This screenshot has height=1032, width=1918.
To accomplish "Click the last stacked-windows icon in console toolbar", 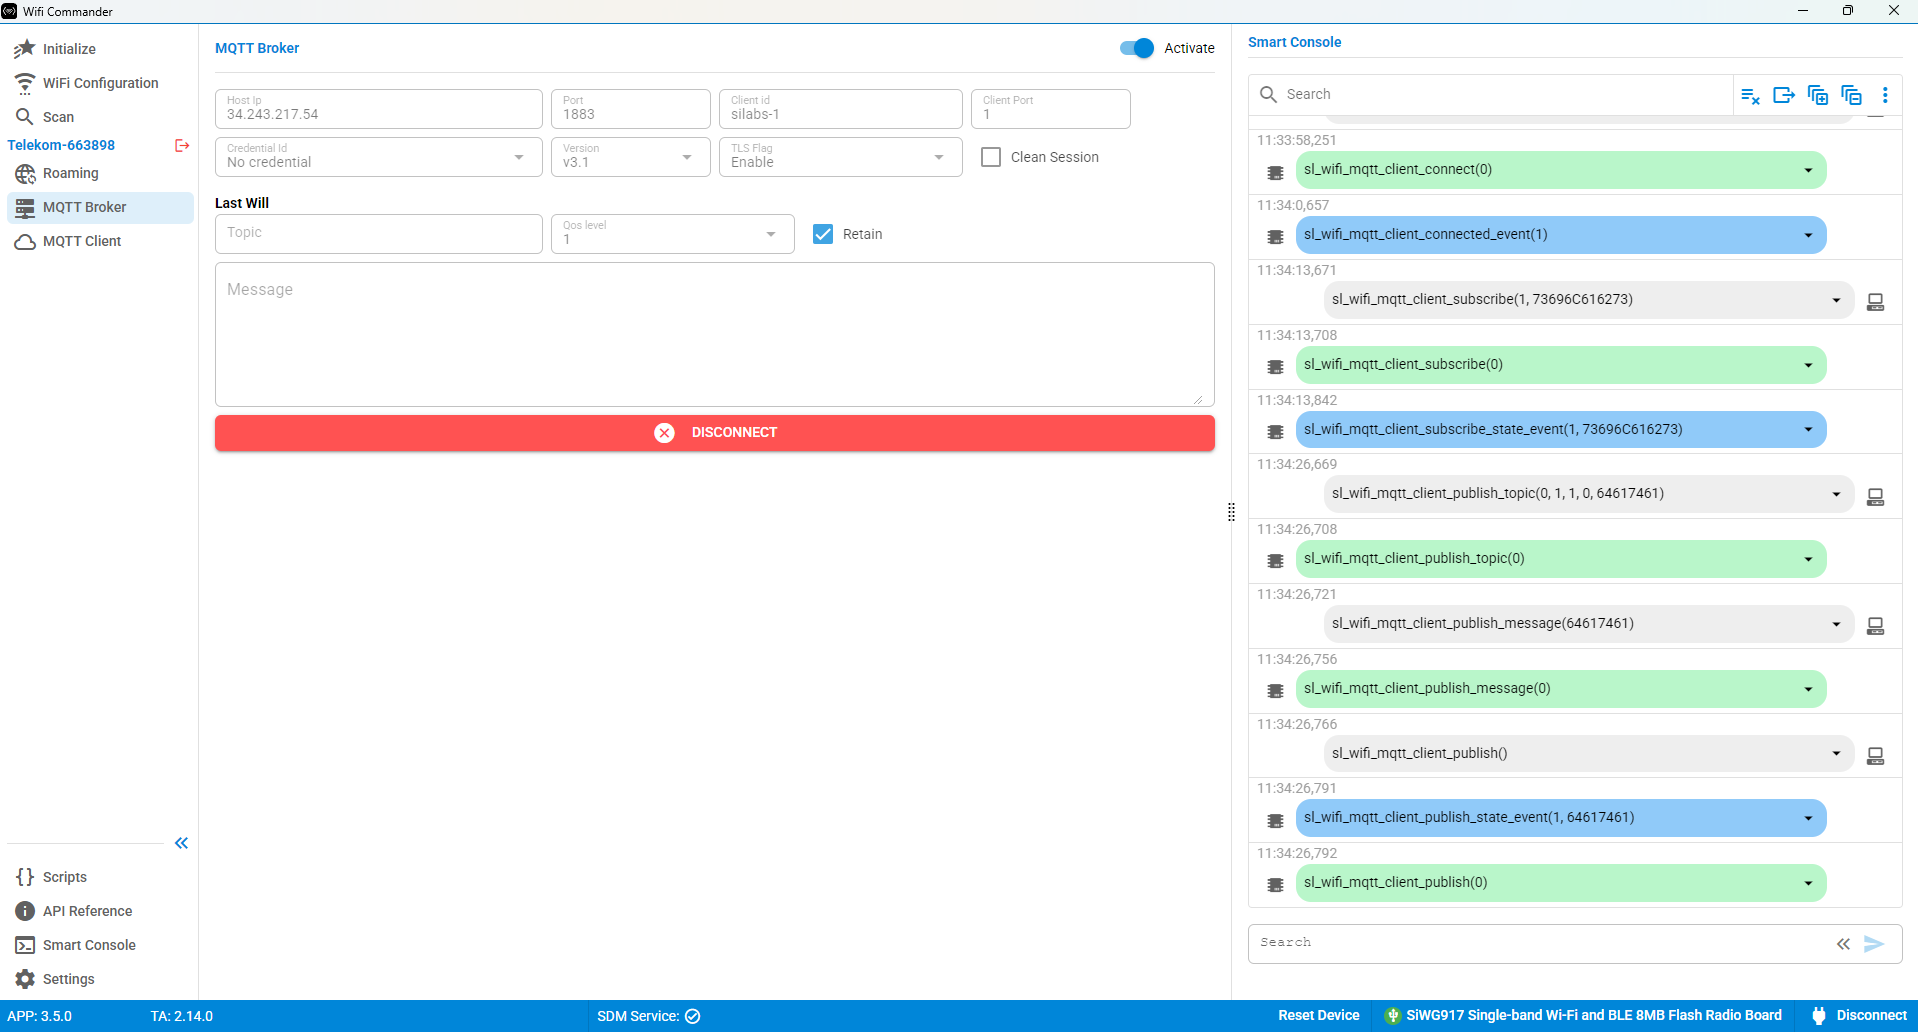I will pyautogui.click(x=1851, y=95).
